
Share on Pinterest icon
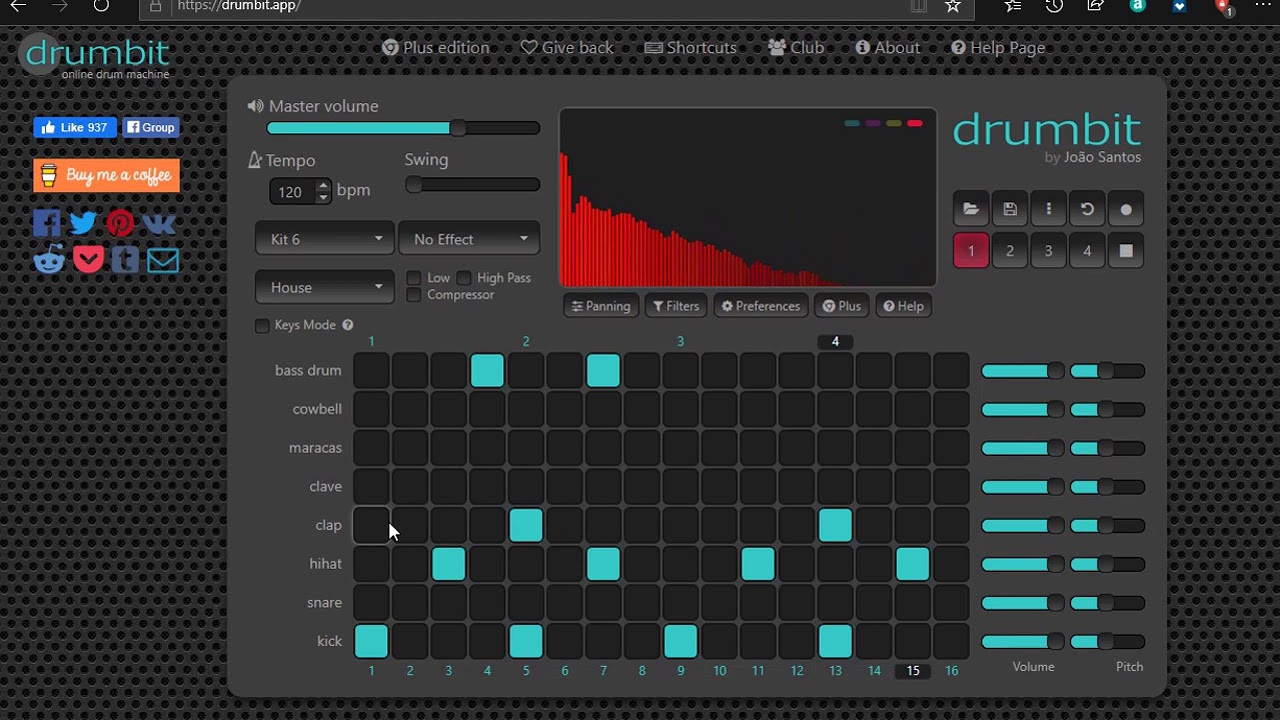click(120, 222)
